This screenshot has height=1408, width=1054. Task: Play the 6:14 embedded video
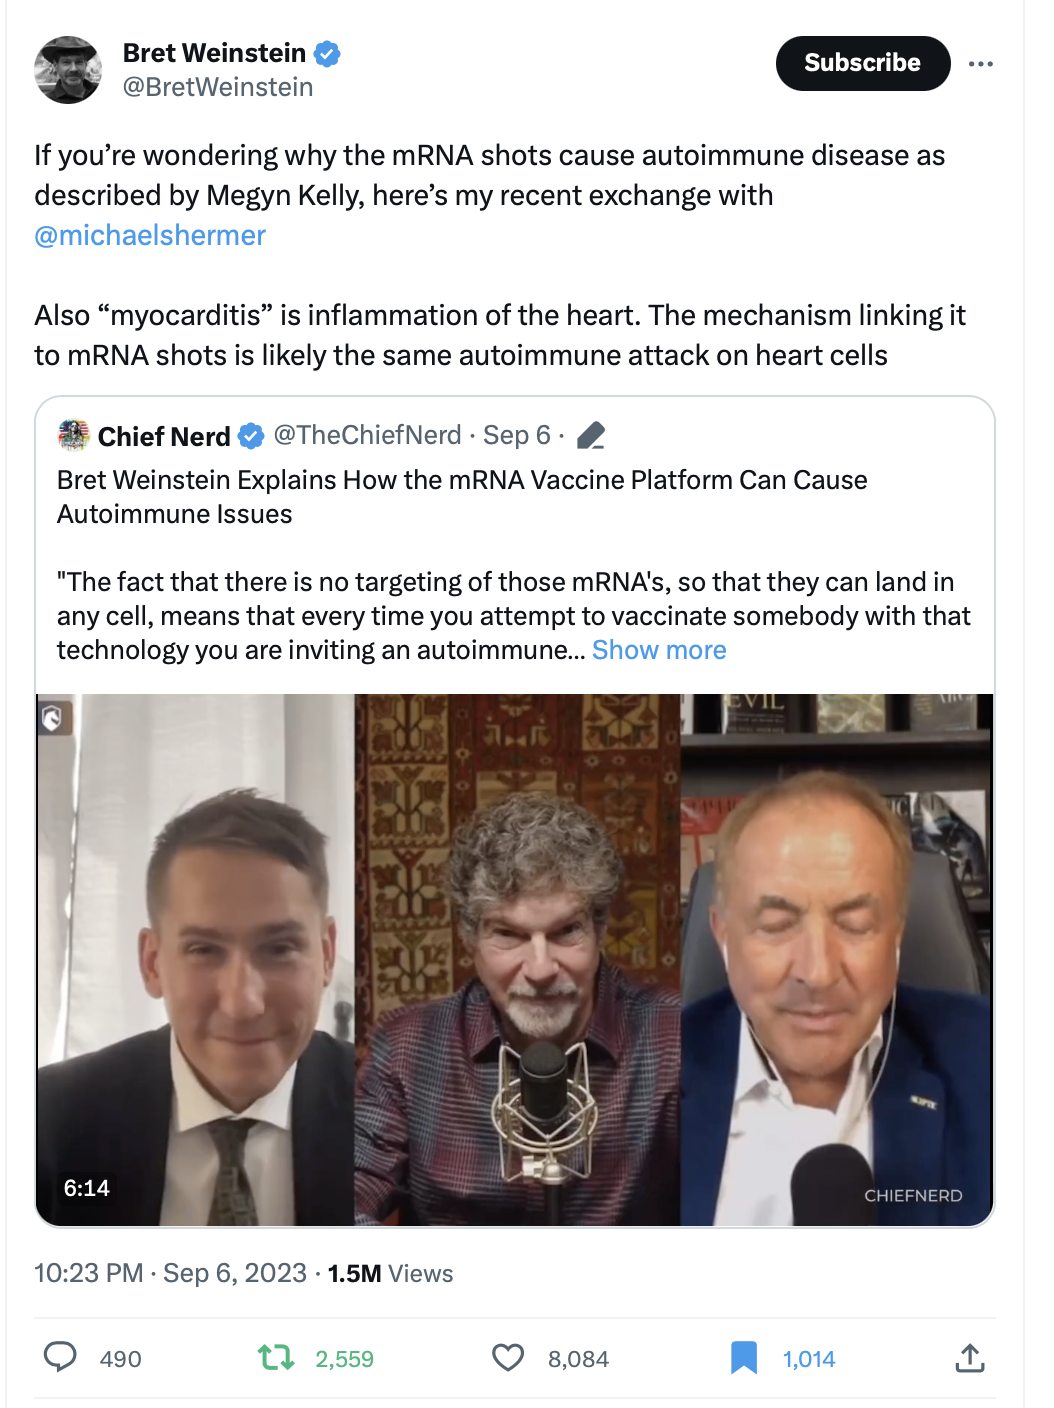point(515,960)
